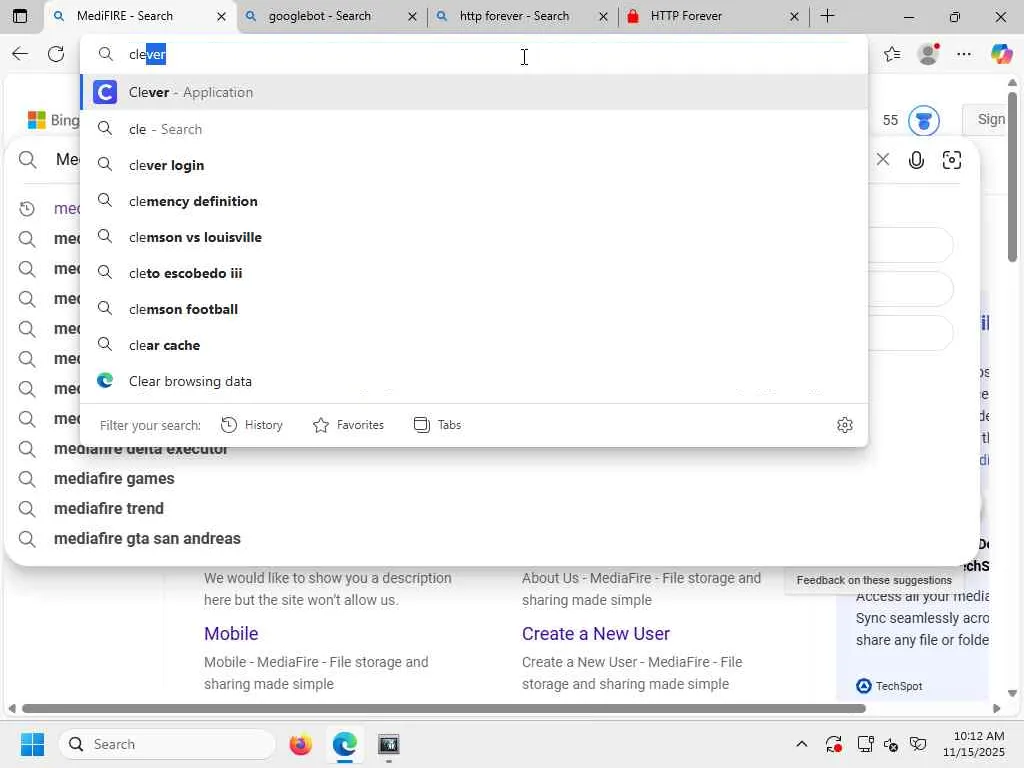The image size is (1024, 768).
Task: Open the browser profile avatar
Action: click(928, 54)
